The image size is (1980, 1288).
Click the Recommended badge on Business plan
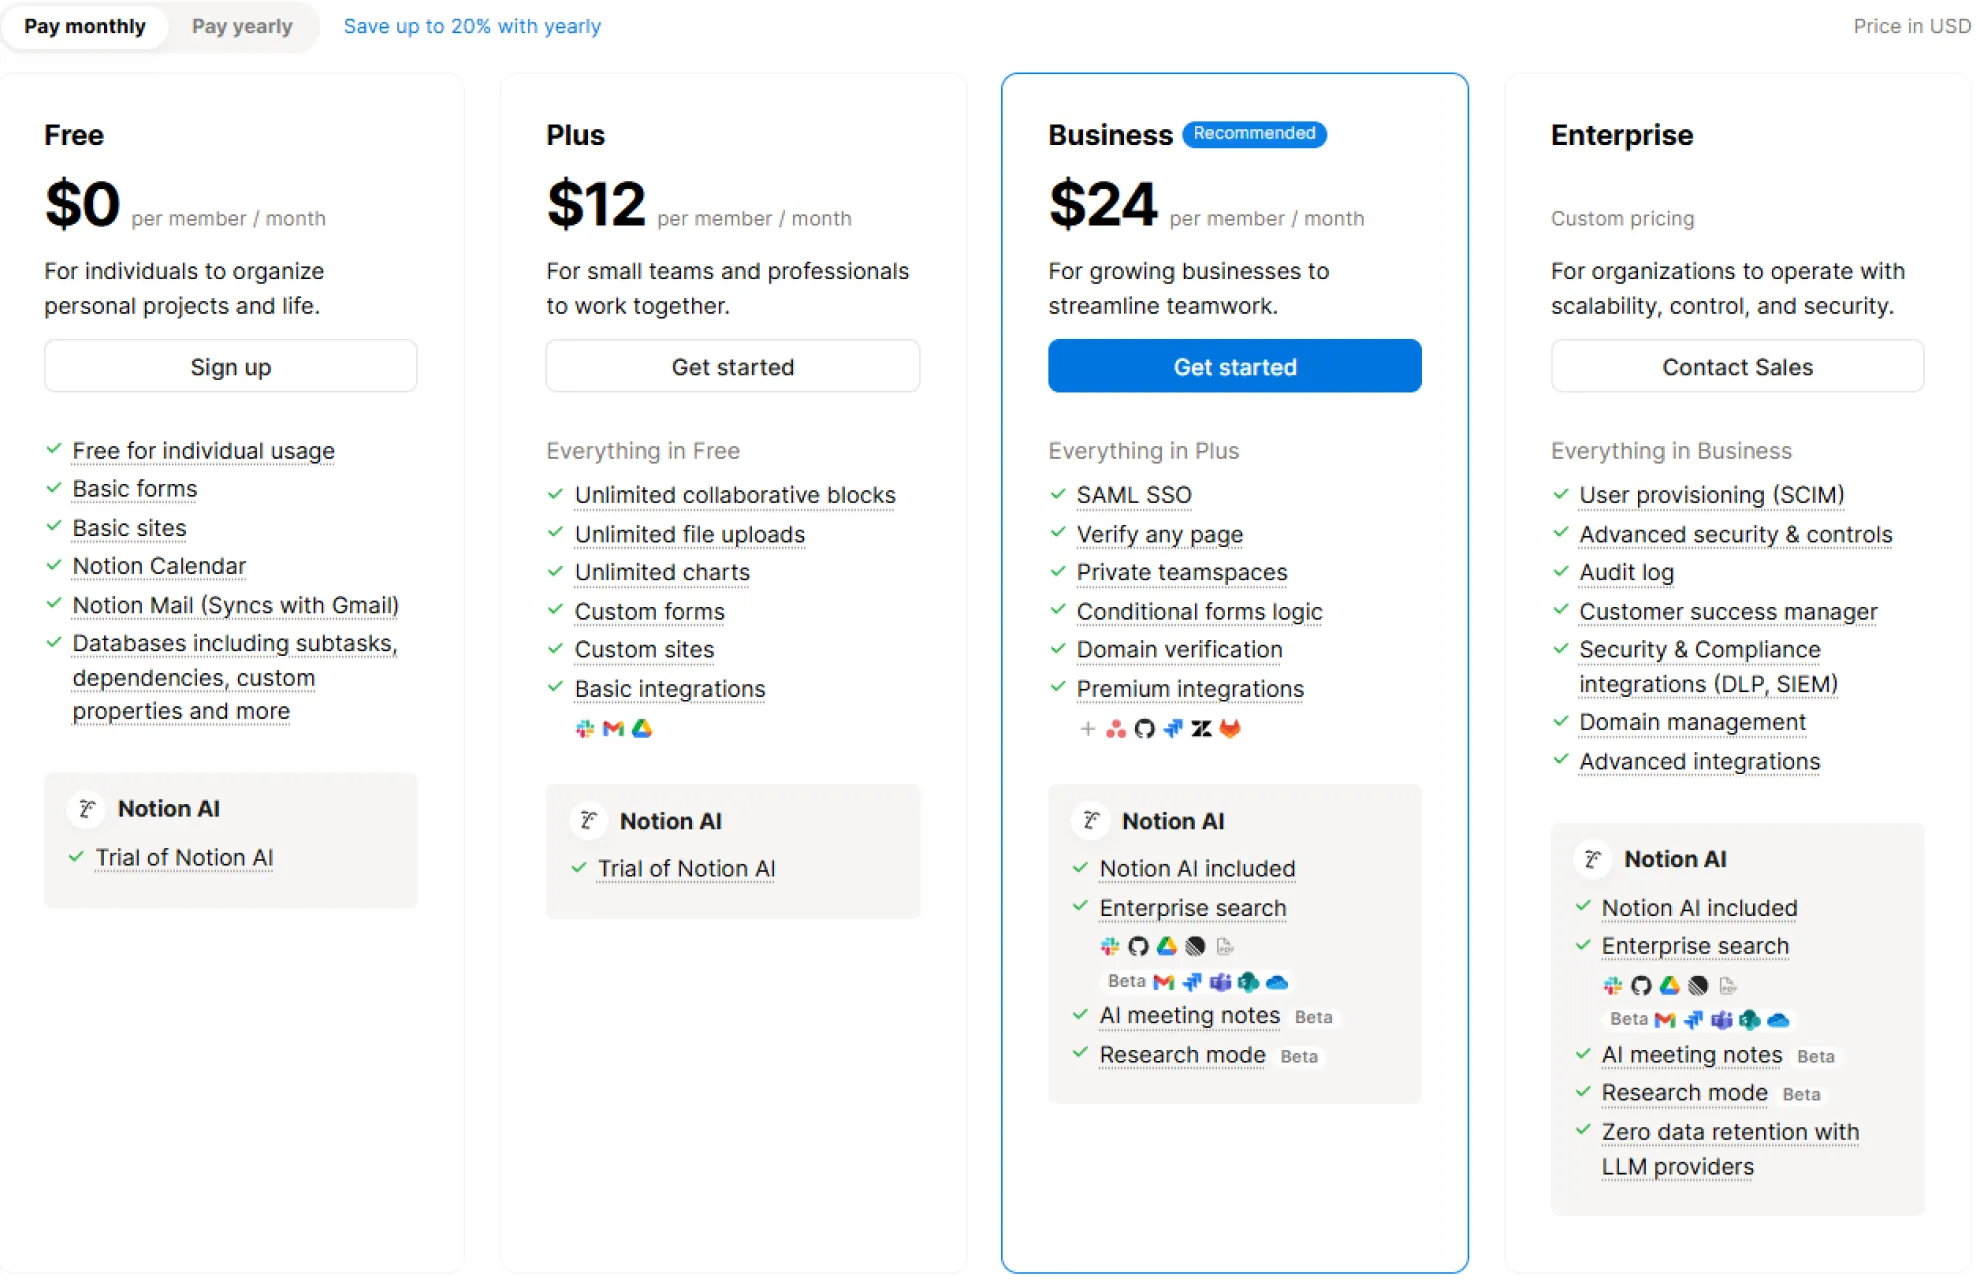pyautogui.click(x=1254, y=134)
